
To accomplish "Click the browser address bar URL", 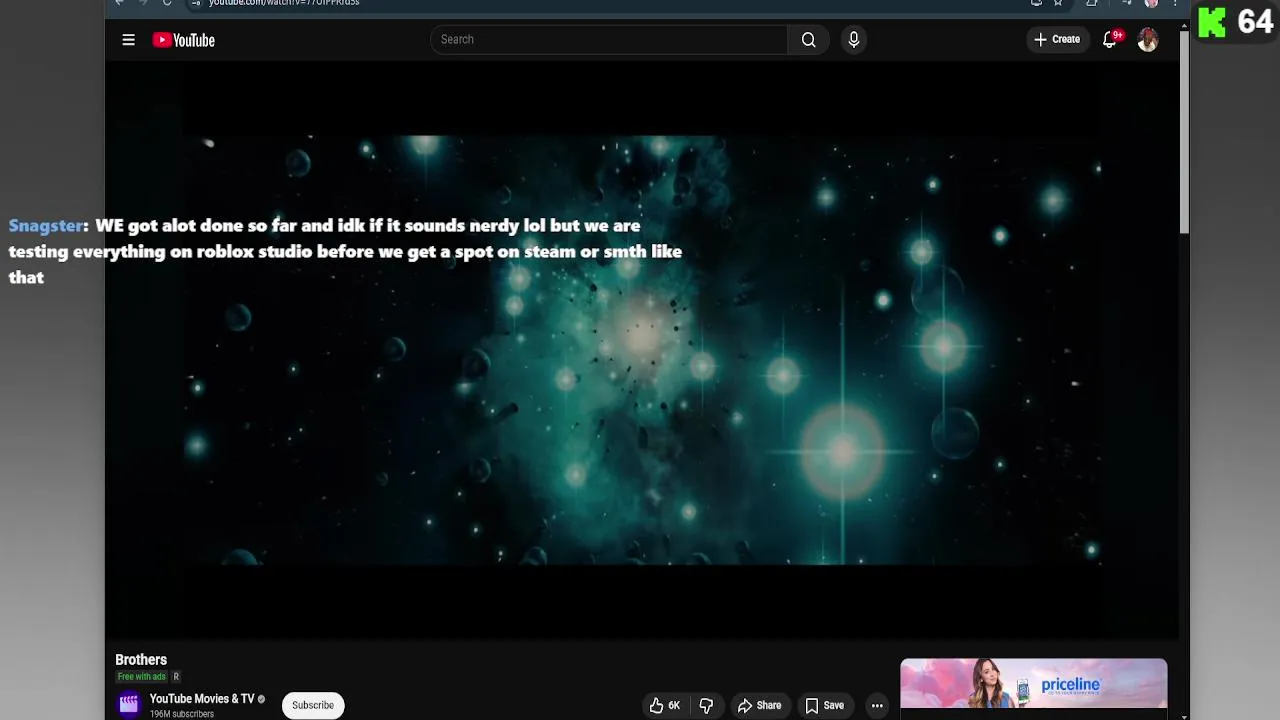I will click(x=284, y=3).
